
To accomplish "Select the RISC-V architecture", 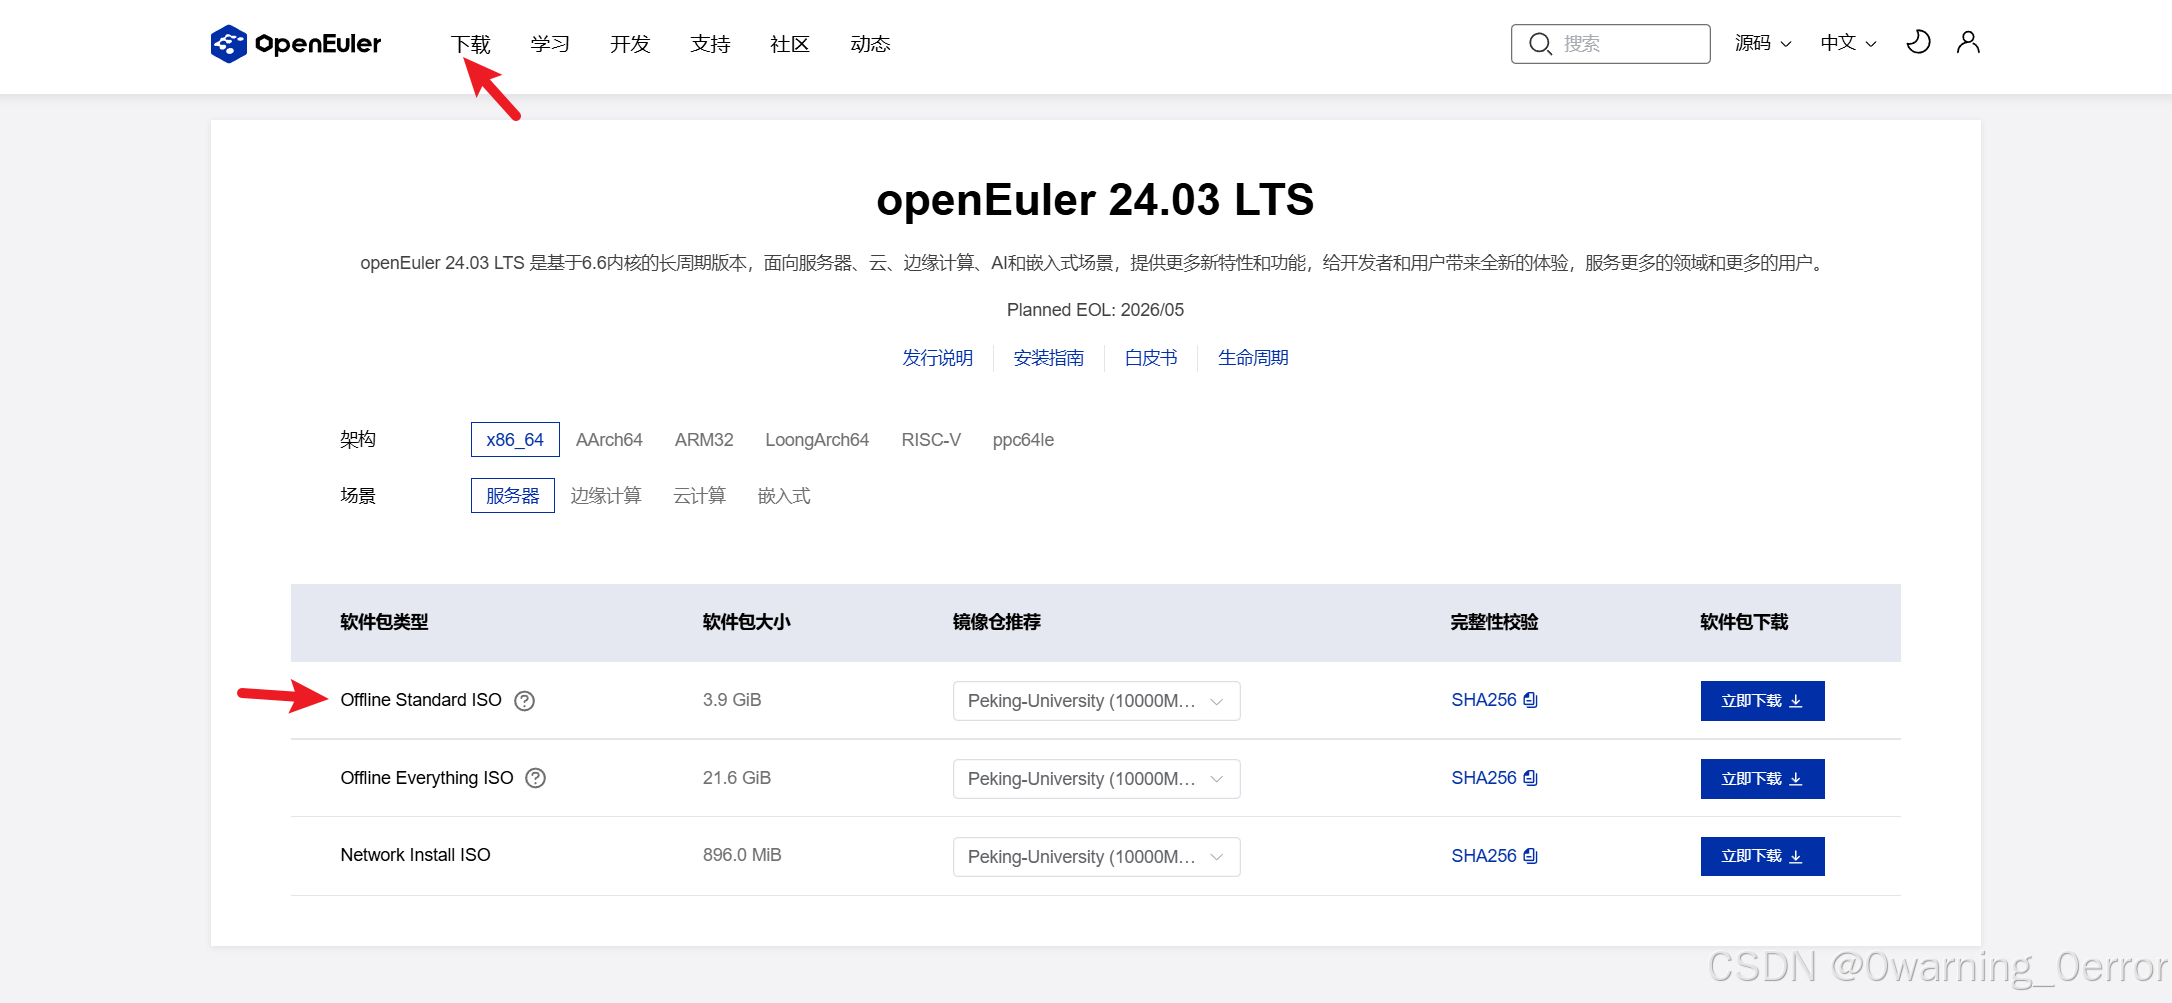I will click(930, 439).
